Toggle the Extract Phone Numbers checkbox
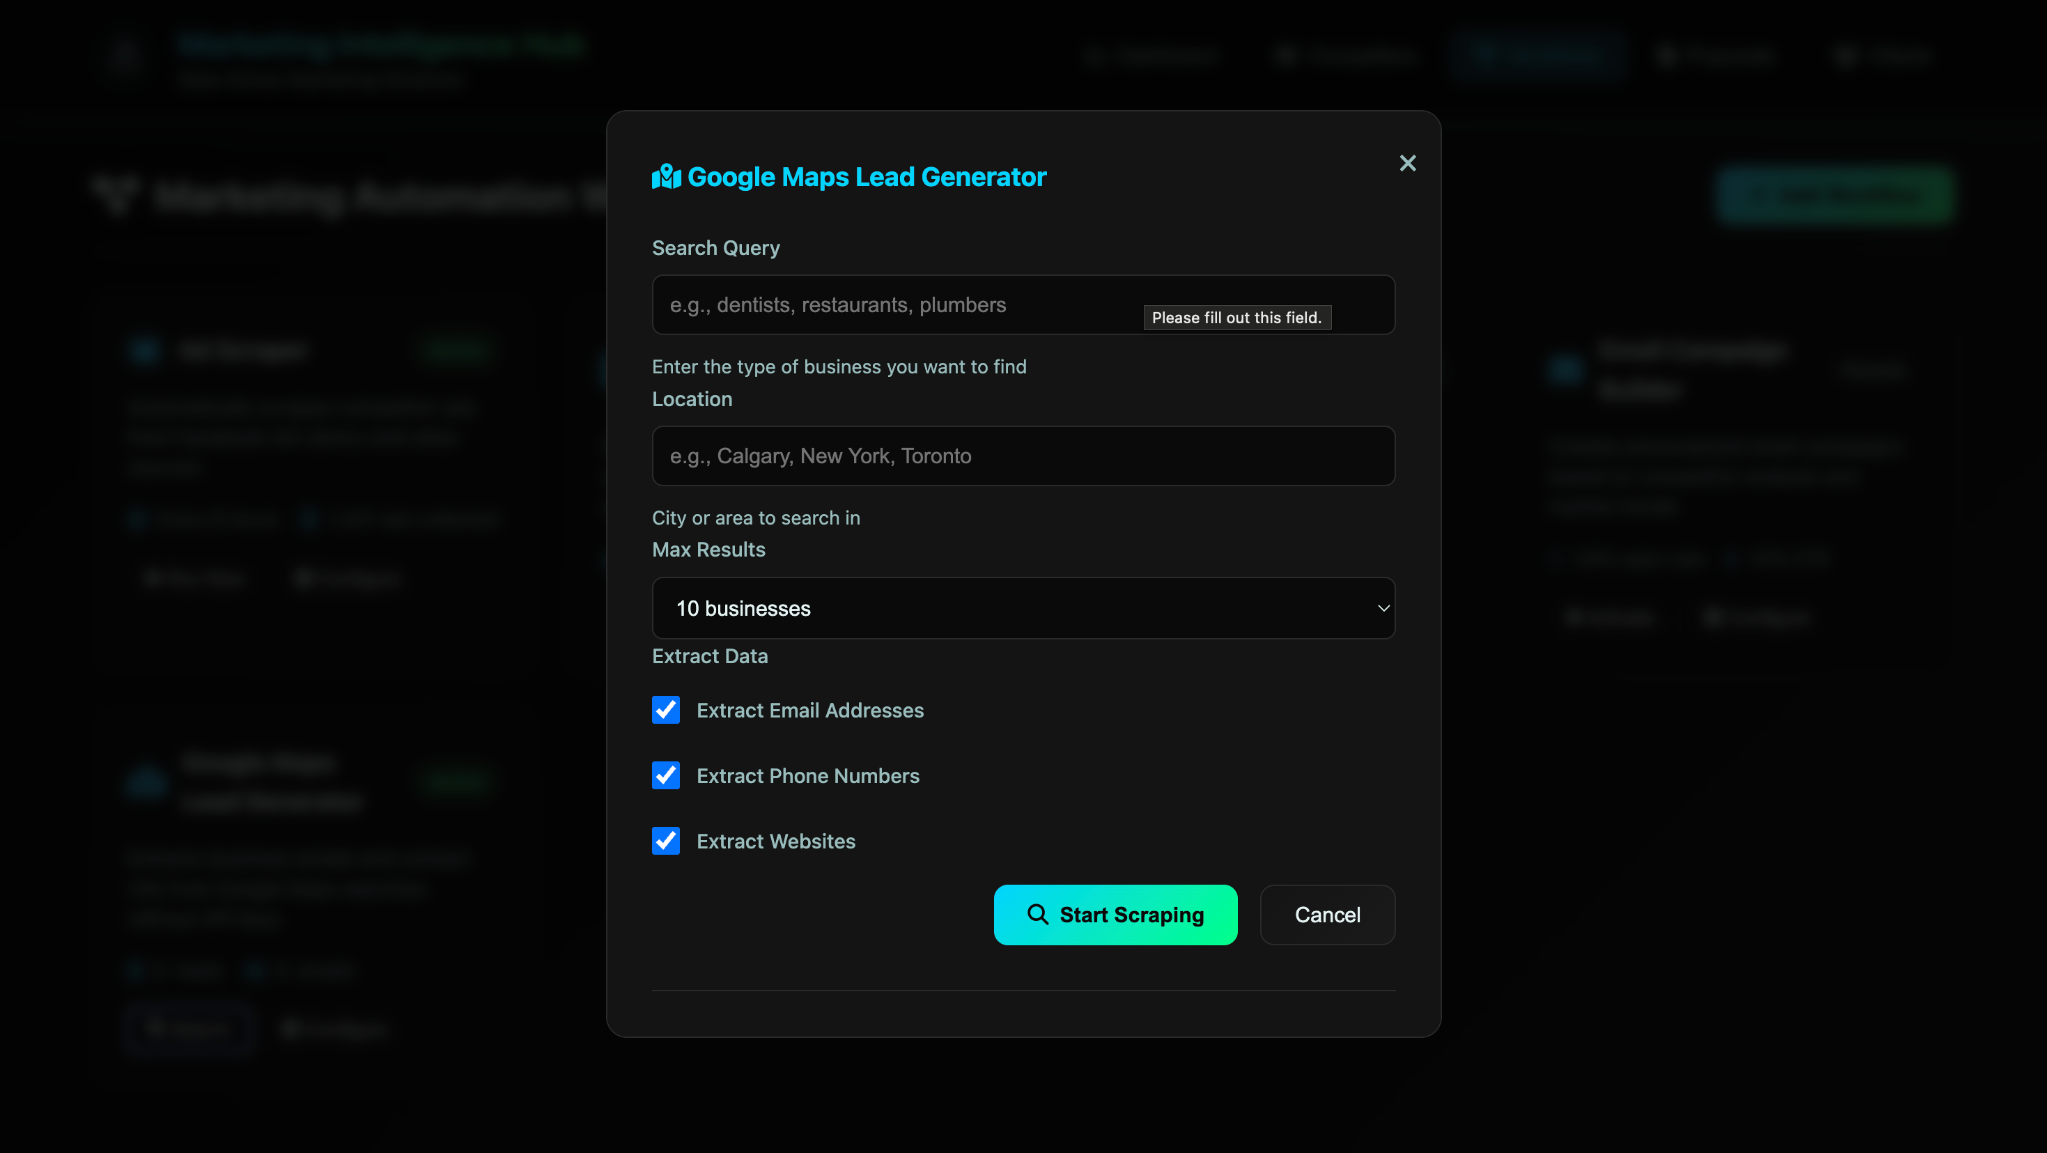2047x1153 pixels. [x=666, y=775]
